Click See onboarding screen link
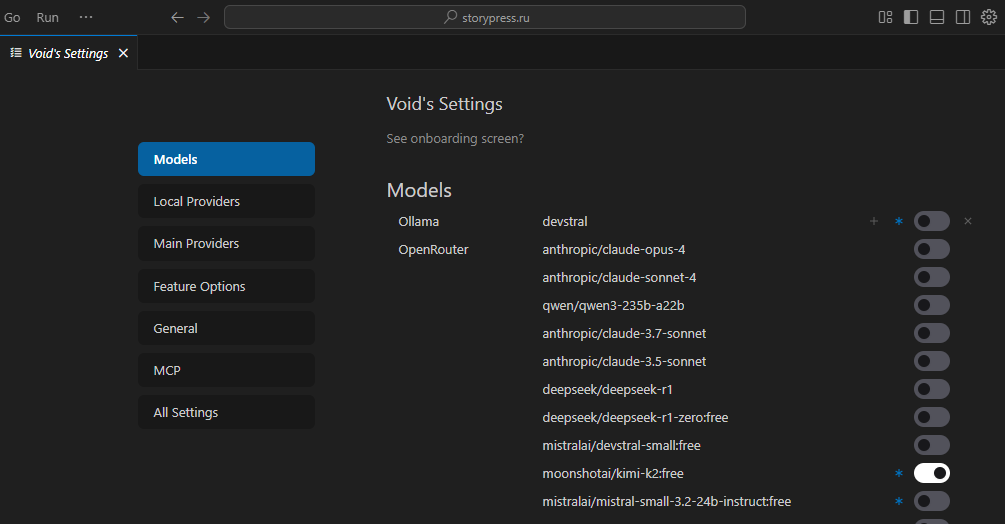 coord(455,138)
